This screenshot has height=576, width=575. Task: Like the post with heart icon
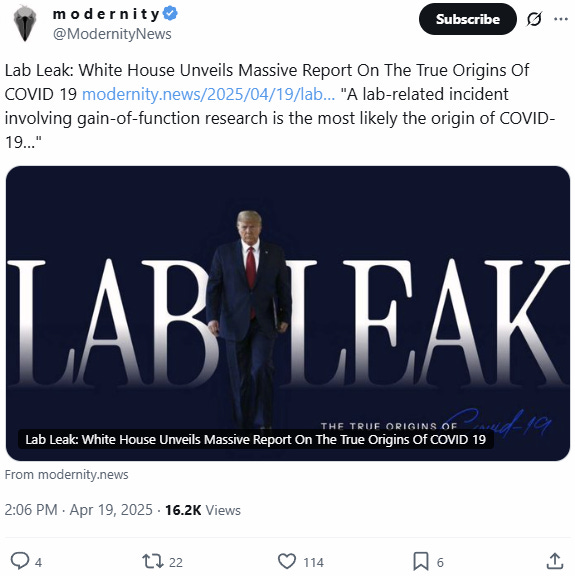(x=287, y=561)
